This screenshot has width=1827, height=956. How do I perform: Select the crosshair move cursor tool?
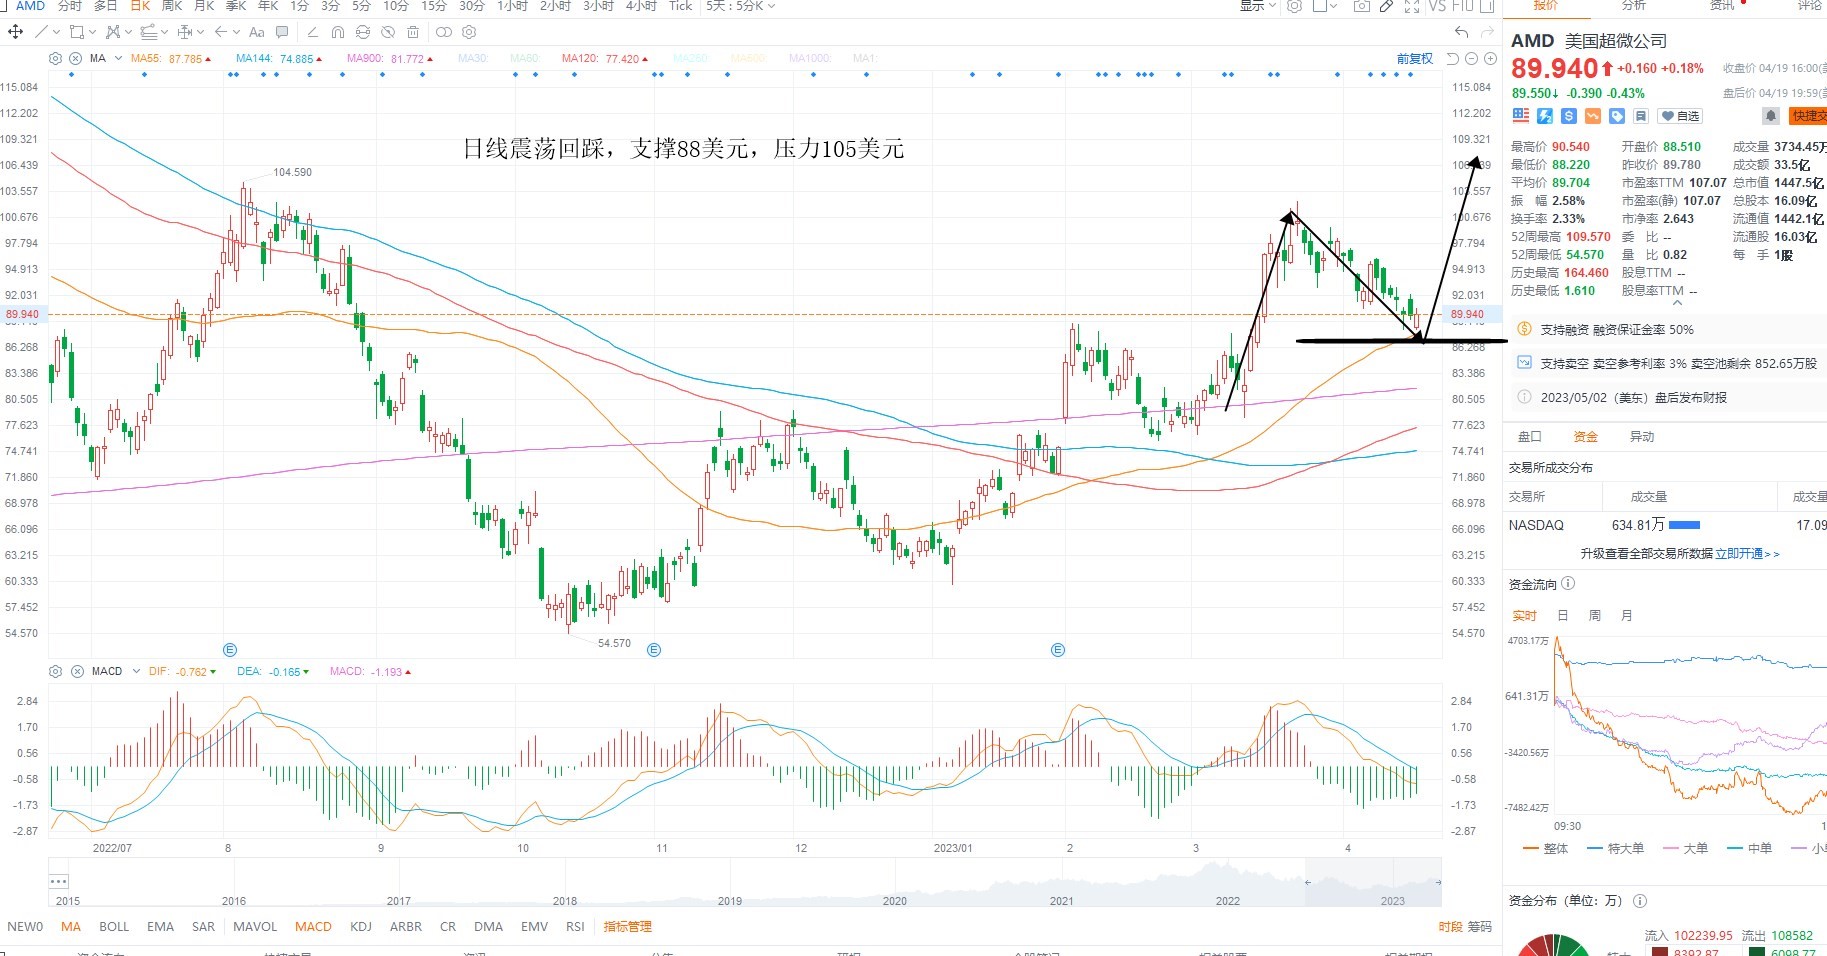click(x=15, y=32)
